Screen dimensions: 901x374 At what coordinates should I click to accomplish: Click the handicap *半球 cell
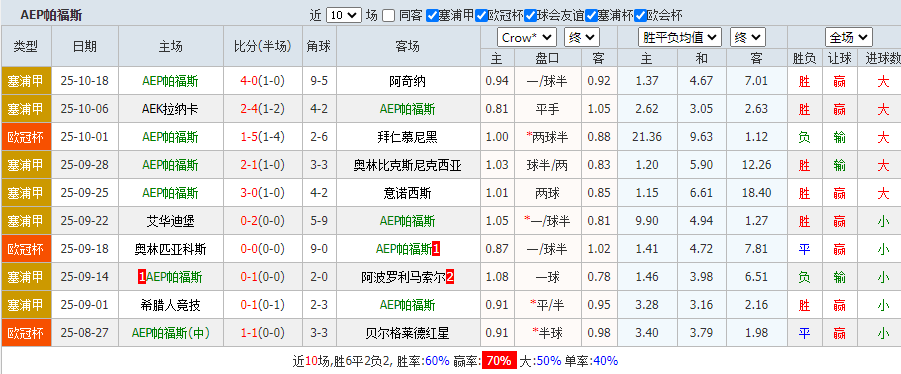[547, 333]
